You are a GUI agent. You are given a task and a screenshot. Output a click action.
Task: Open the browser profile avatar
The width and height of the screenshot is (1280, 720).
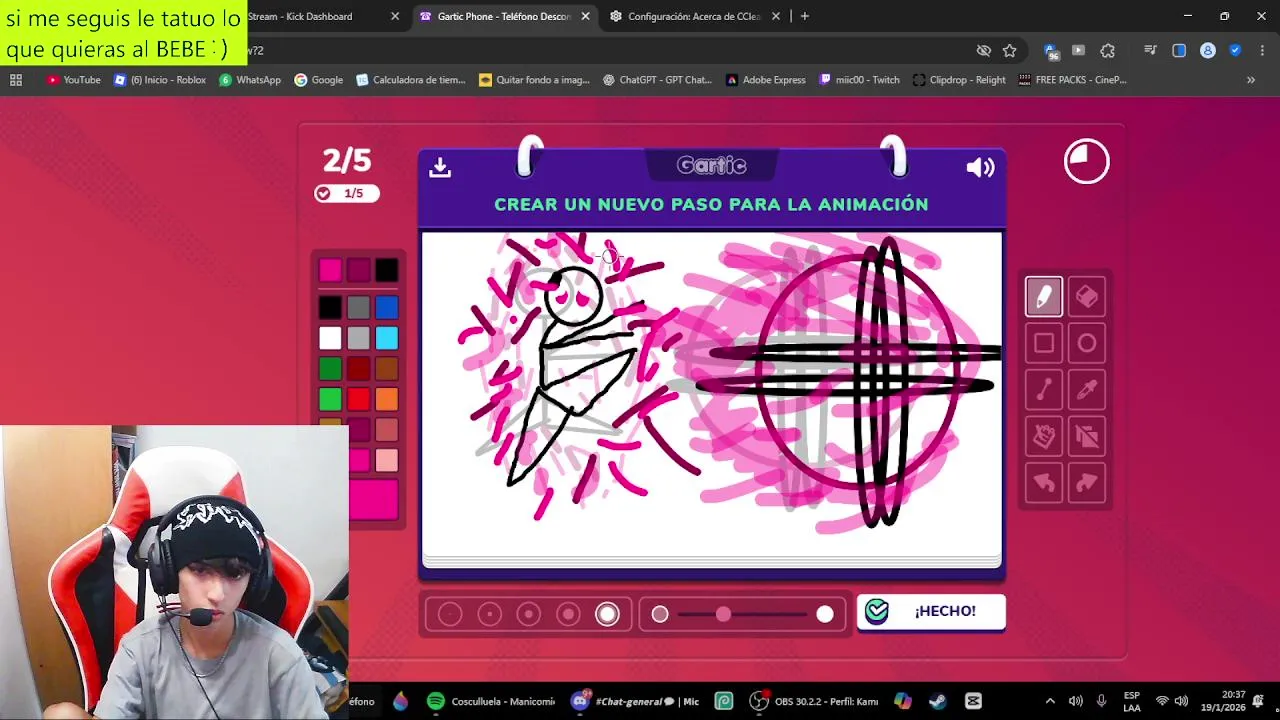point(1208,50)
